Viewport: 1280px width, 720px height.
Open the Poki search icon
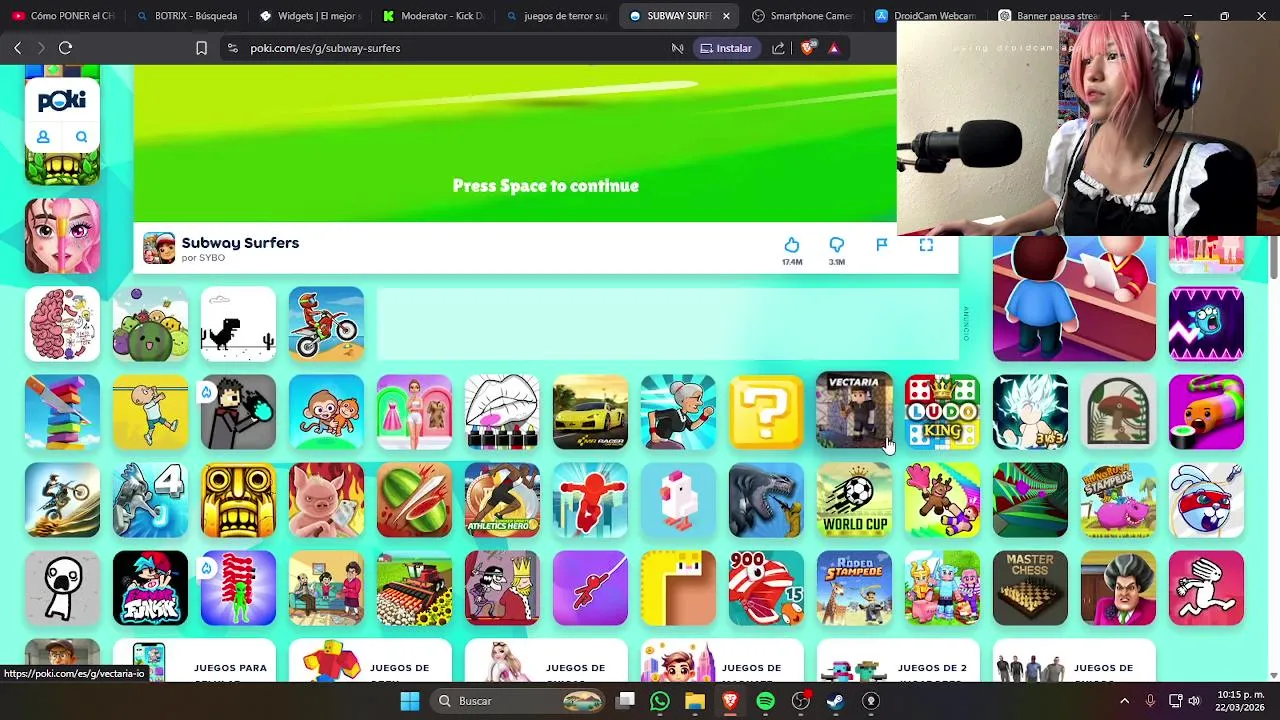[81, 137]
